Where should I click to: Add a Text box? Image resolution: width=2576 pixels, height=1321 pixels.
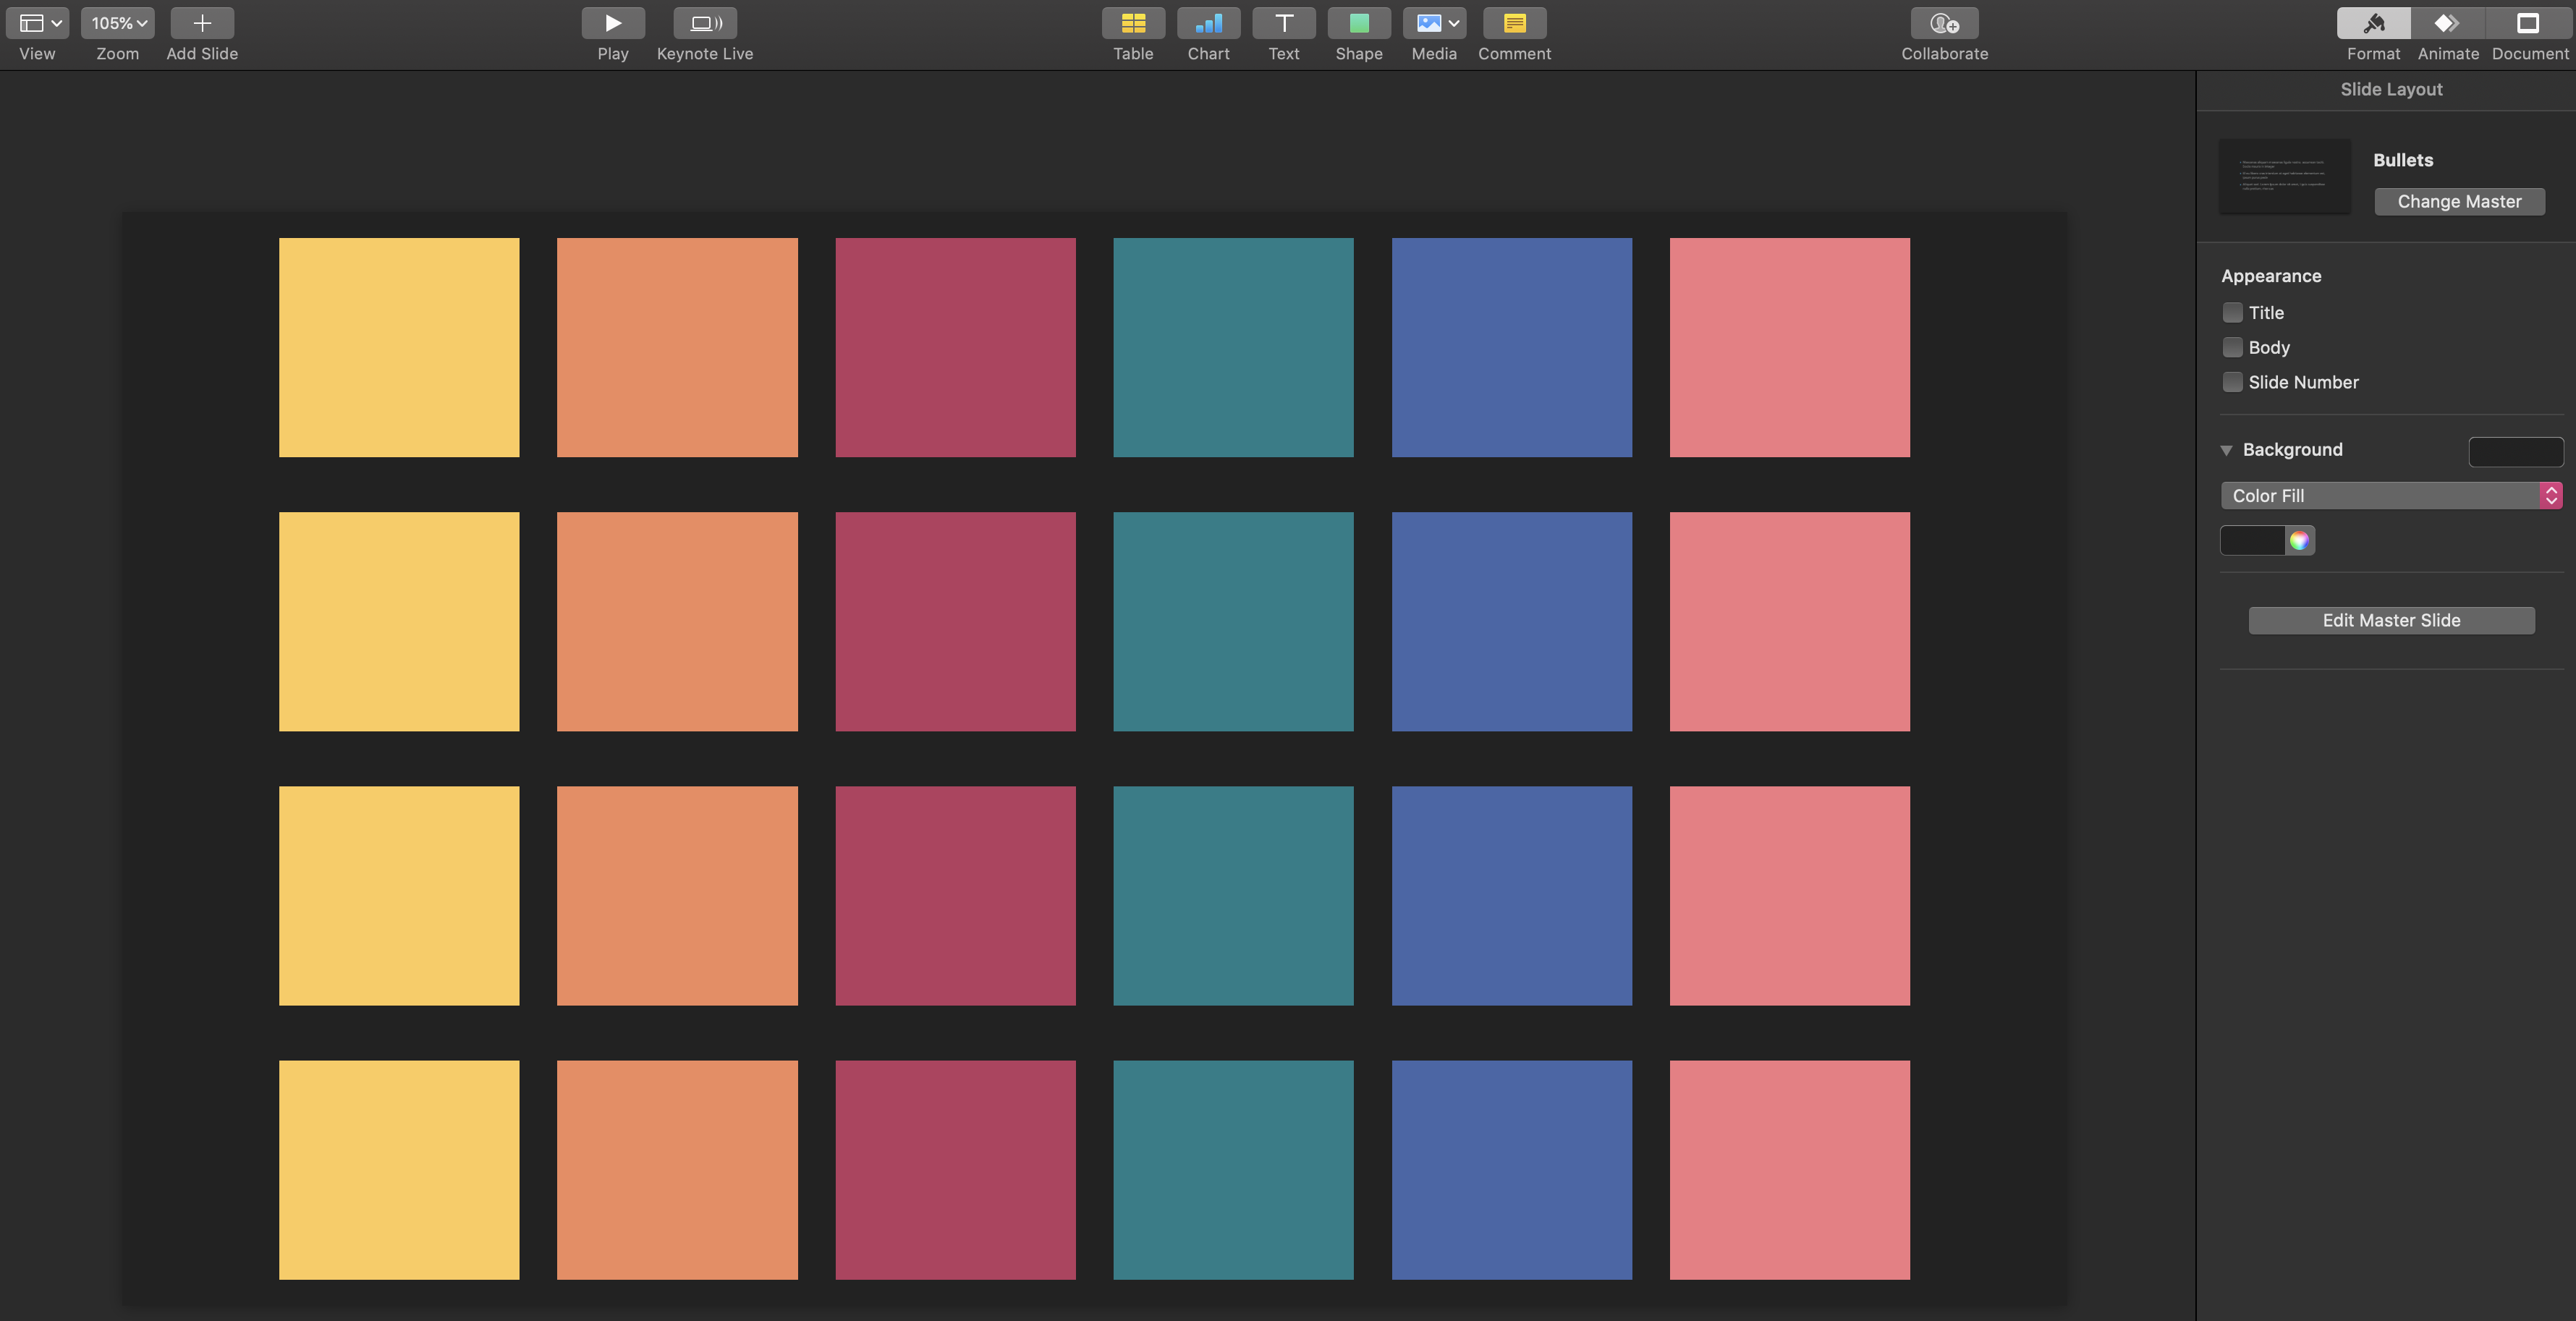[x=1284, y=23]
